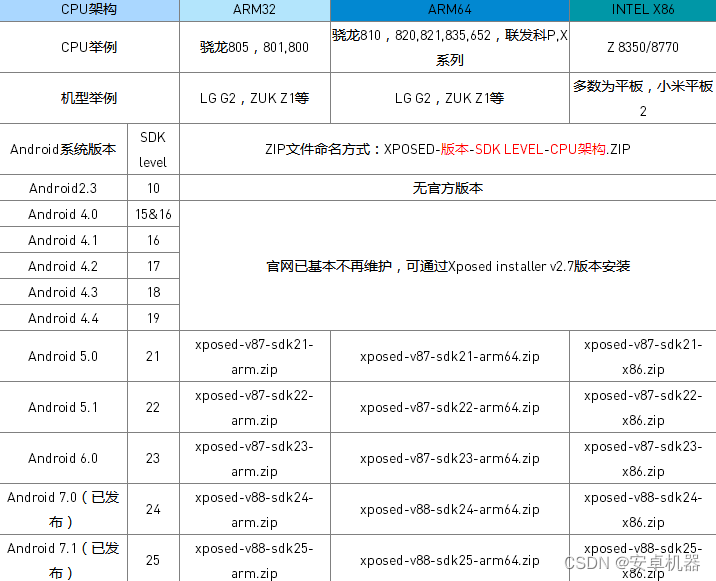Screen dimensions: 716x581
Task: Click xposed-v88-sdk25-x86.zip cell
Action: [643, 558]
